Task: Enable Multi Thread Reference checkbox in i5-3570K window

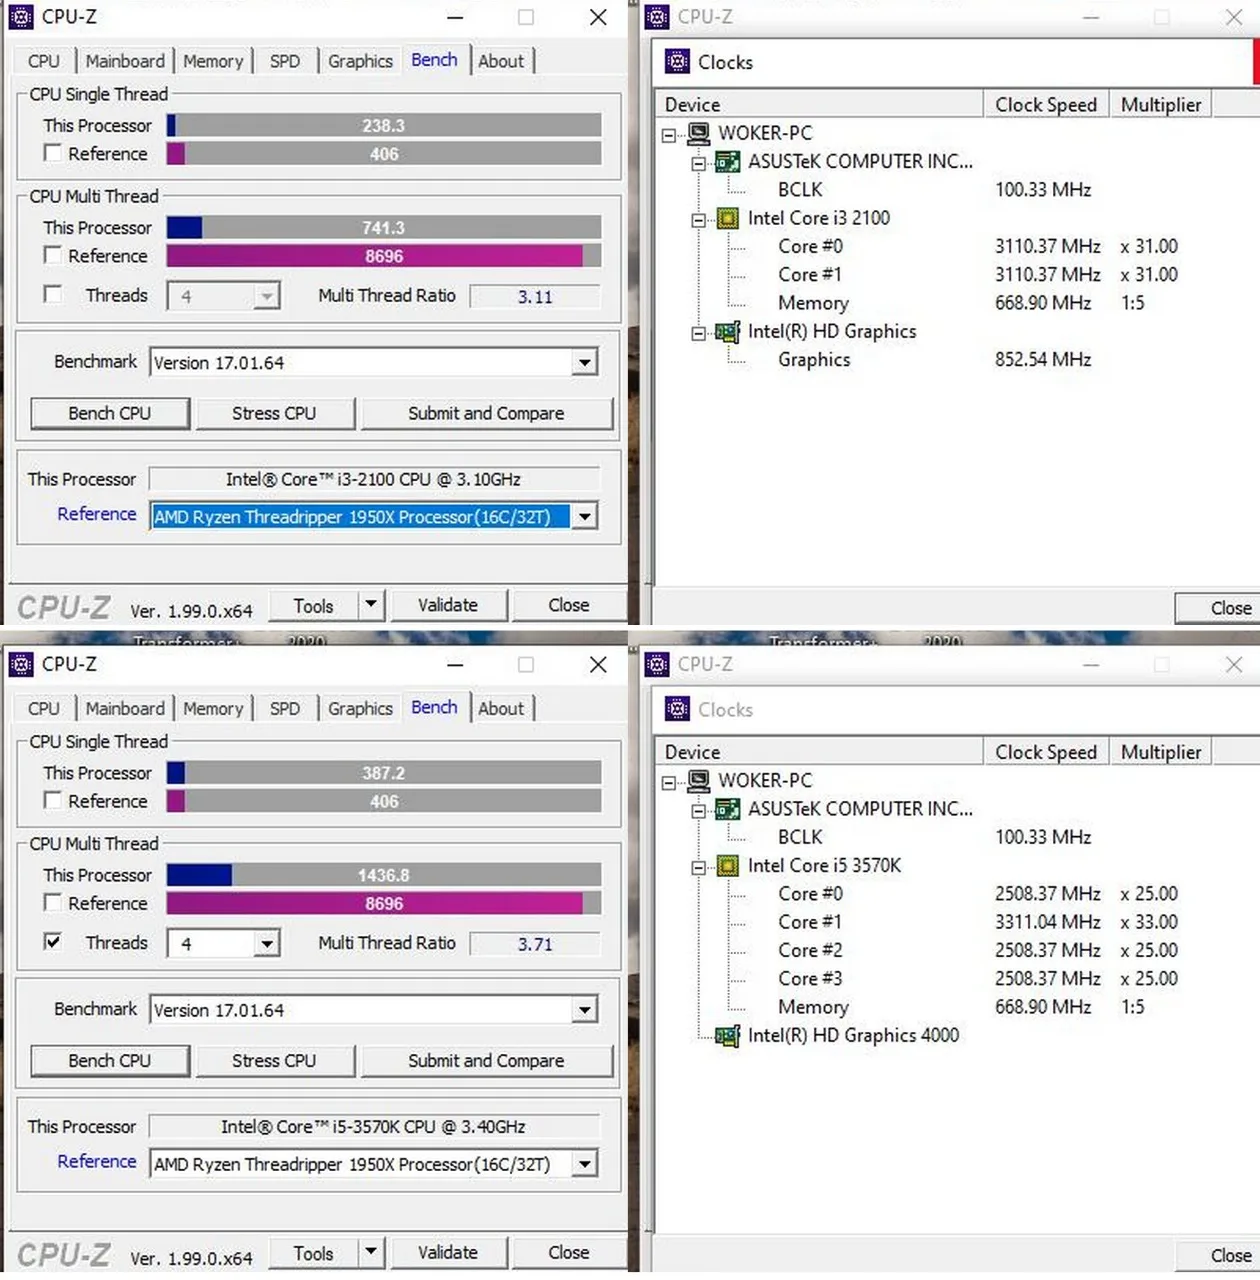Action: [53, 902]
